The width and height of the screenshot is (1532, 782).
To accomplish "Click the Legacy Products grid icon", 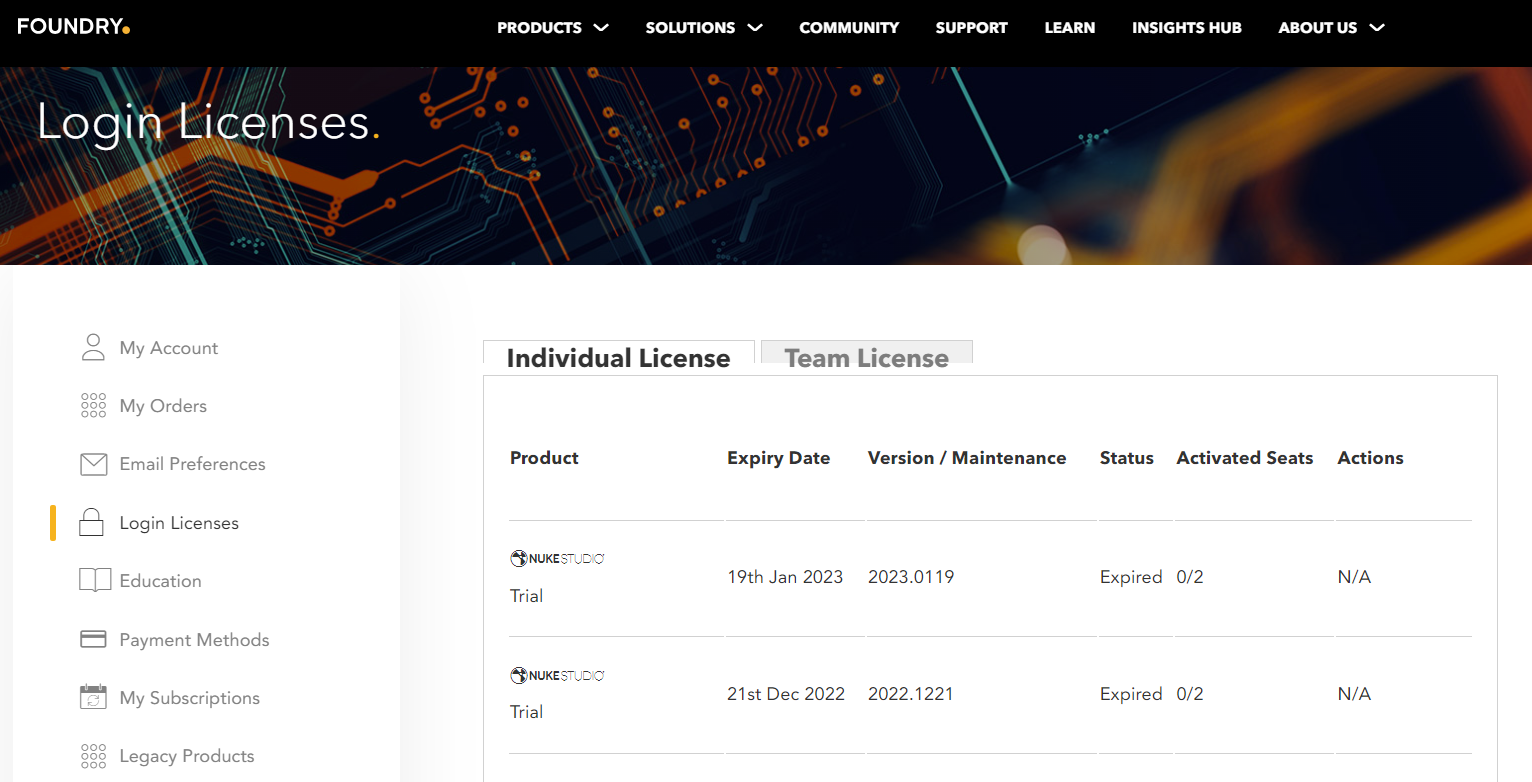I will [x=93, y=756].
